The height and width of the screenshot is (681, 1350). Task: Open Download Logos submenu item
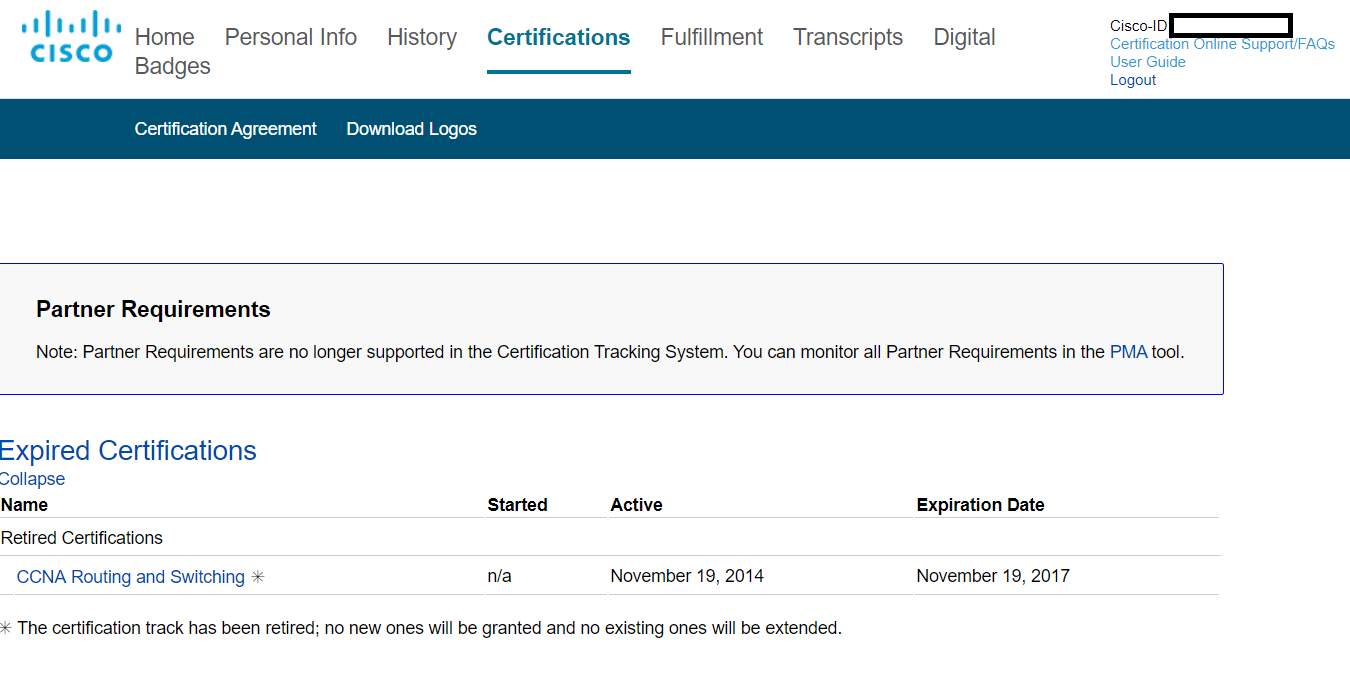point(411,129)
